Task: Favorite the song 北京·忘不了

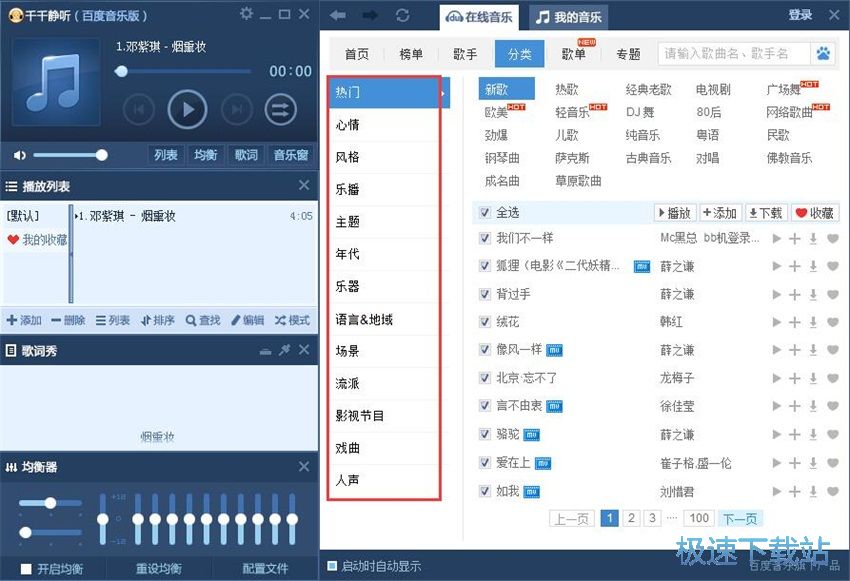Action: 833,378
